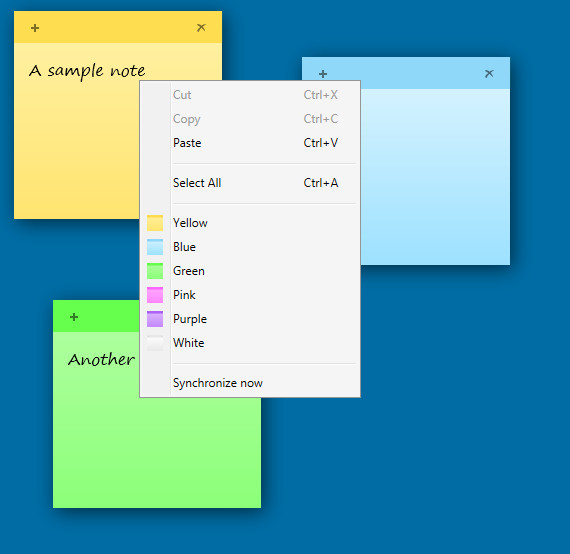Pick the White color swatch icon
This screenshot has width=570, height=554.
[x=155, y=343]
